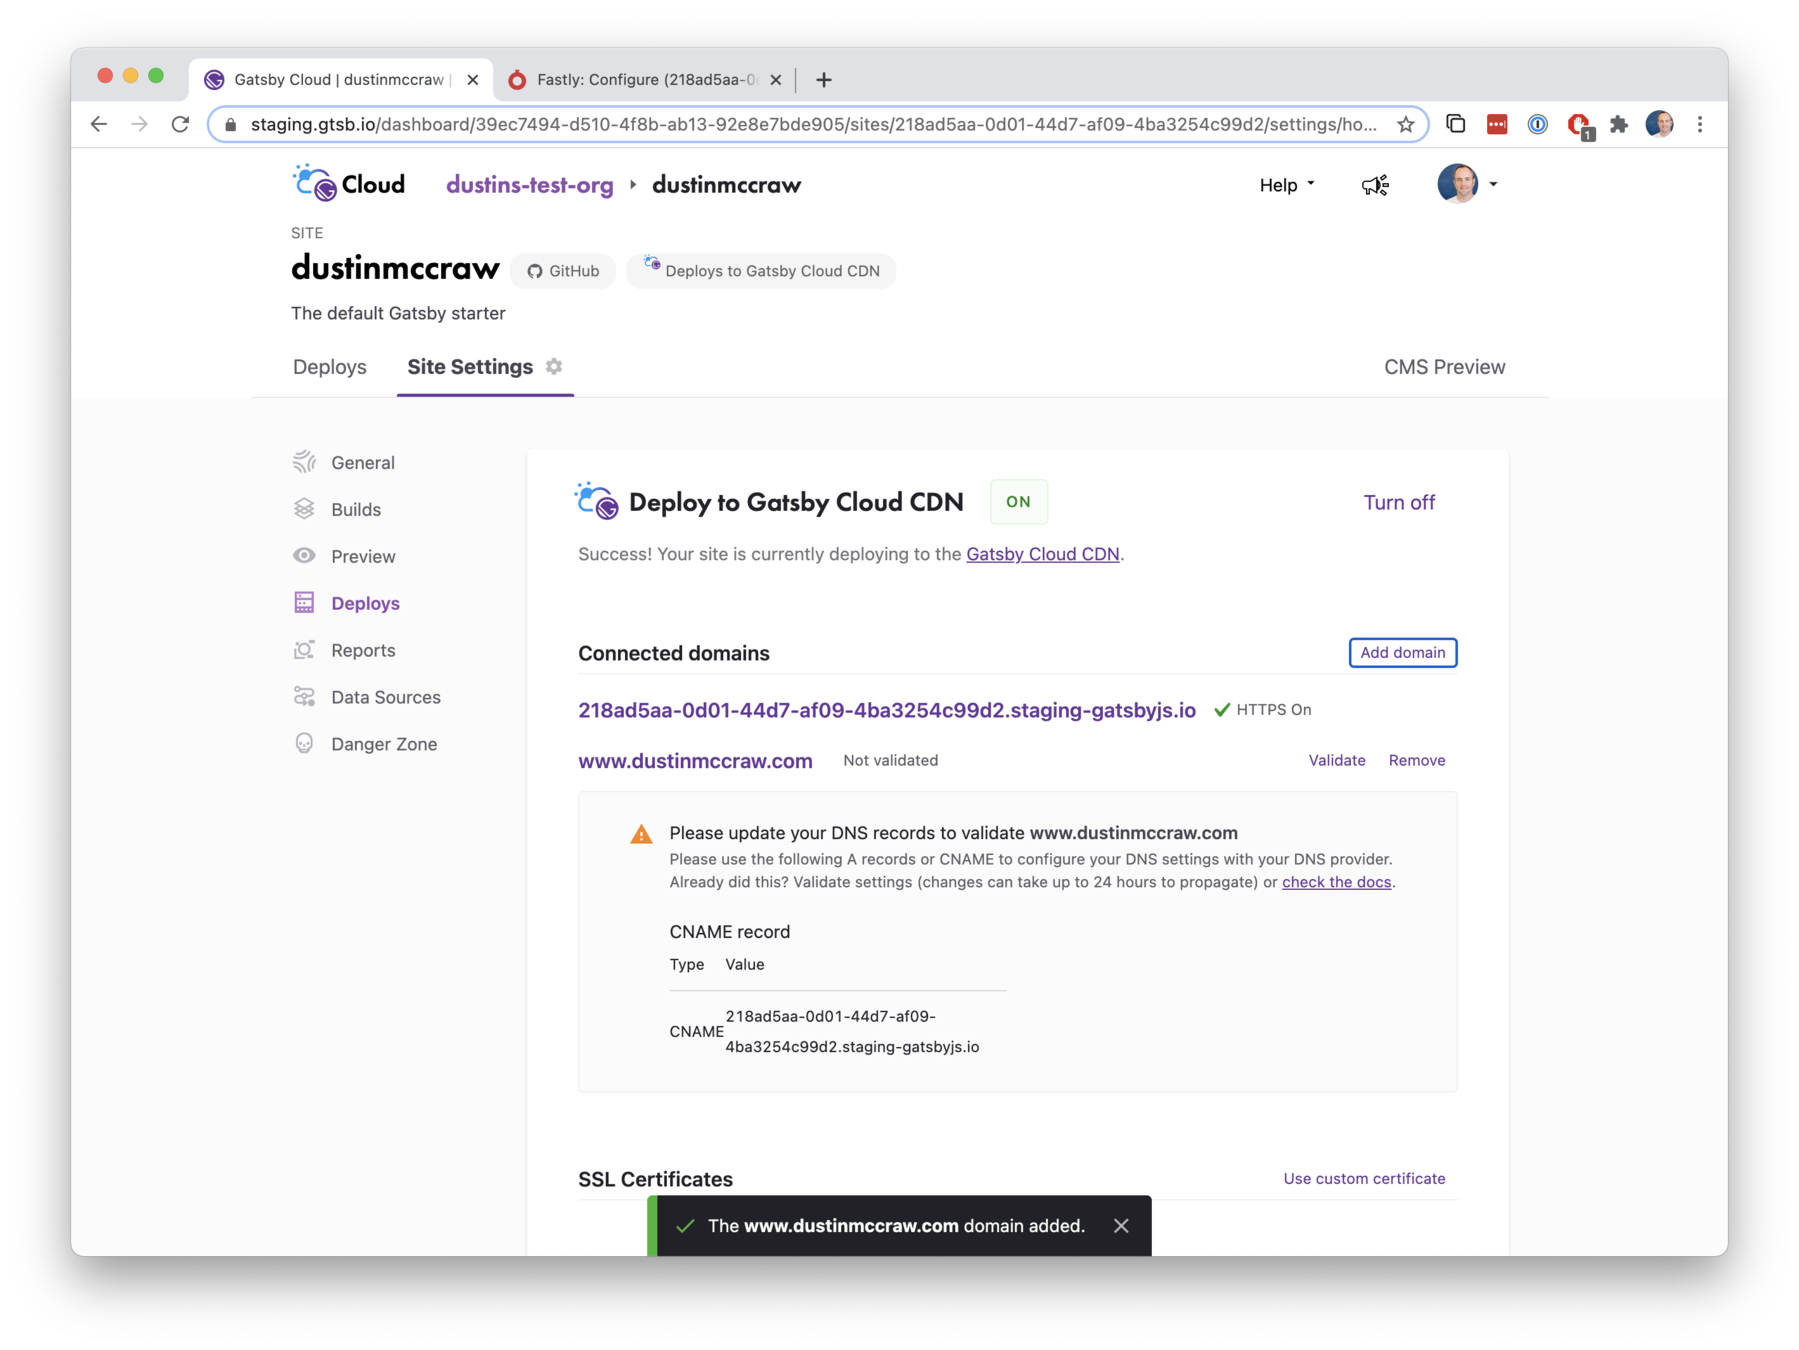1799x1350 pixels.
Task: Open CMS Preview
Action: tap(1444, 367)
